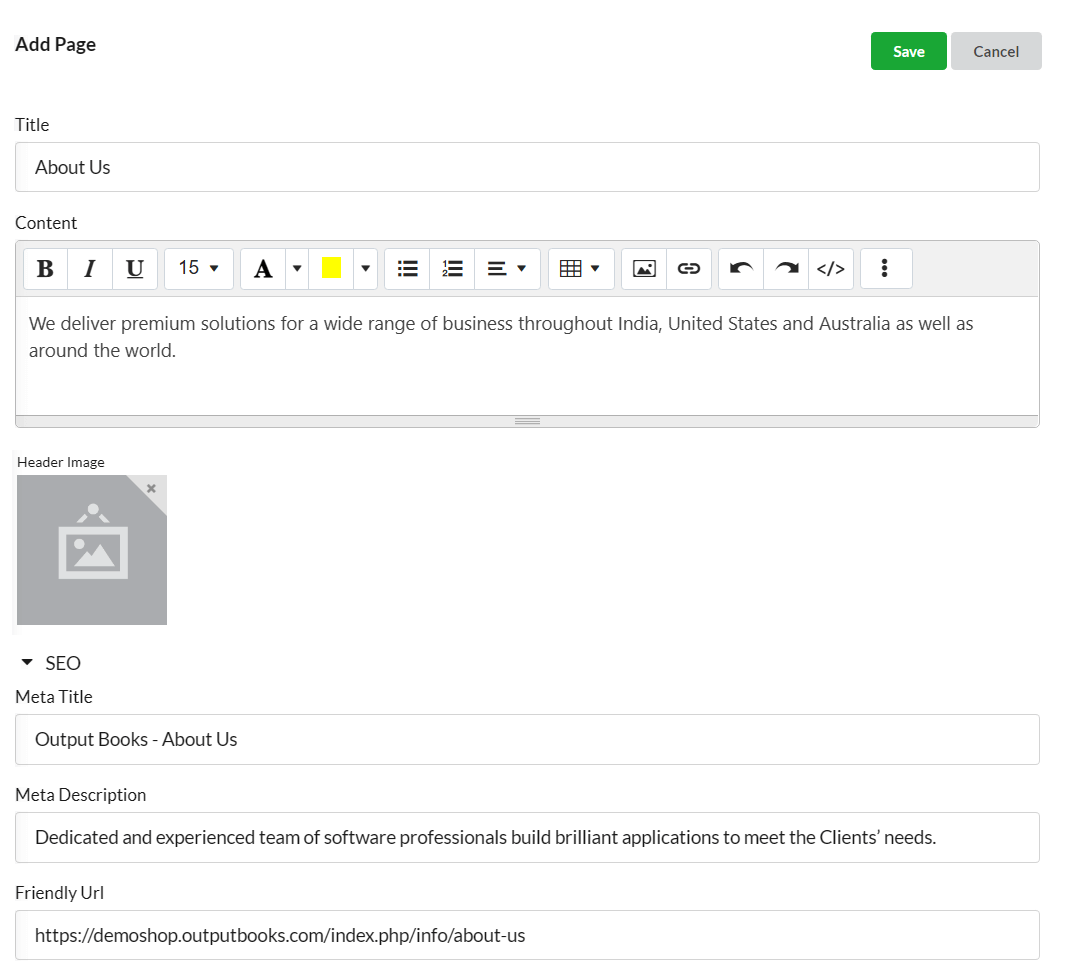The width and height of the screenshot is (1065, 979).
Task: Click the content text editing area
Action: click(x=527, y=355)
